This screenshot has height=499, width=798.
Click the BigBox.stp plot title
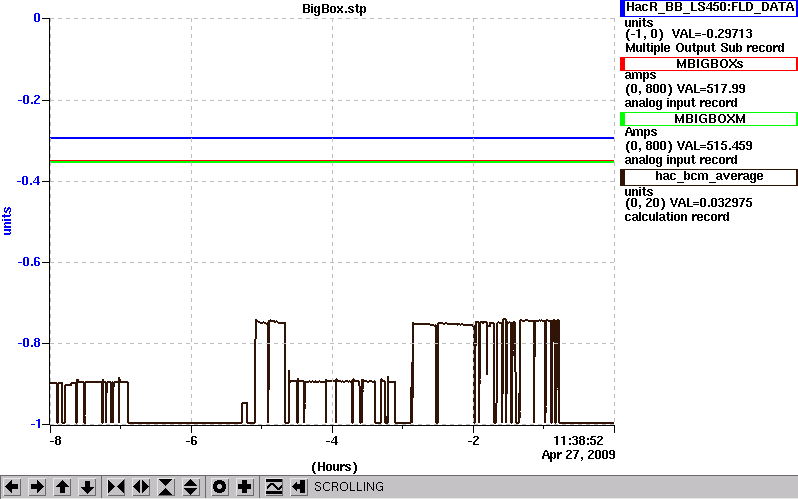point(334,9)
